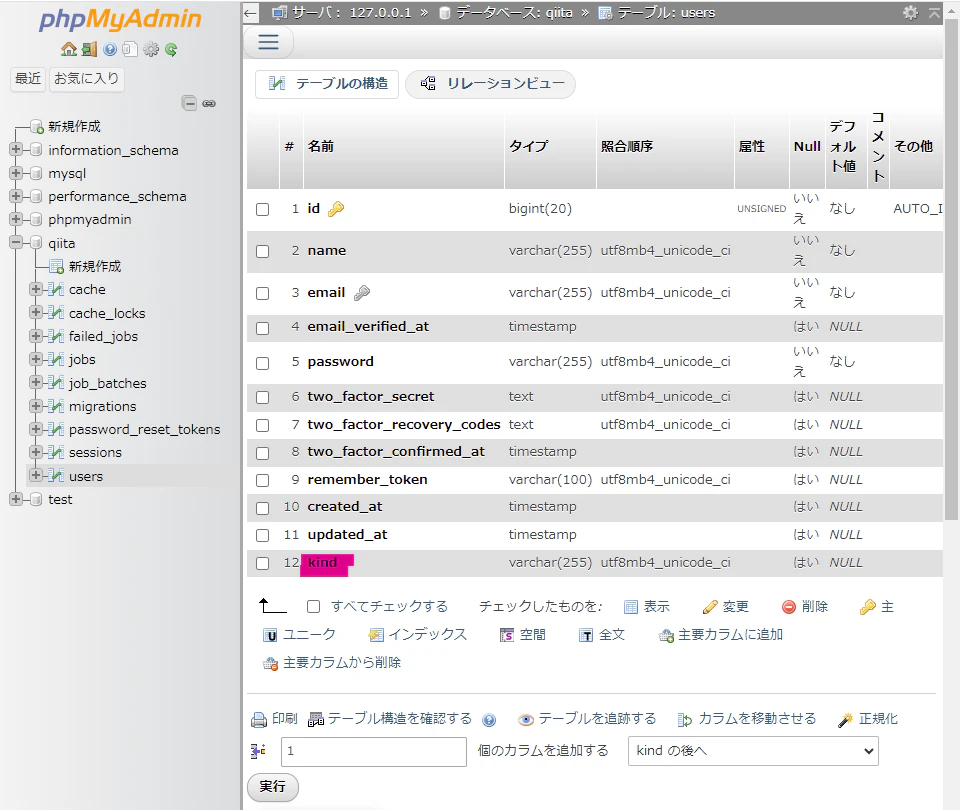Open the kind の後へ position dropdown
This screenshot has height=810, width=960.
pos(753,751)
